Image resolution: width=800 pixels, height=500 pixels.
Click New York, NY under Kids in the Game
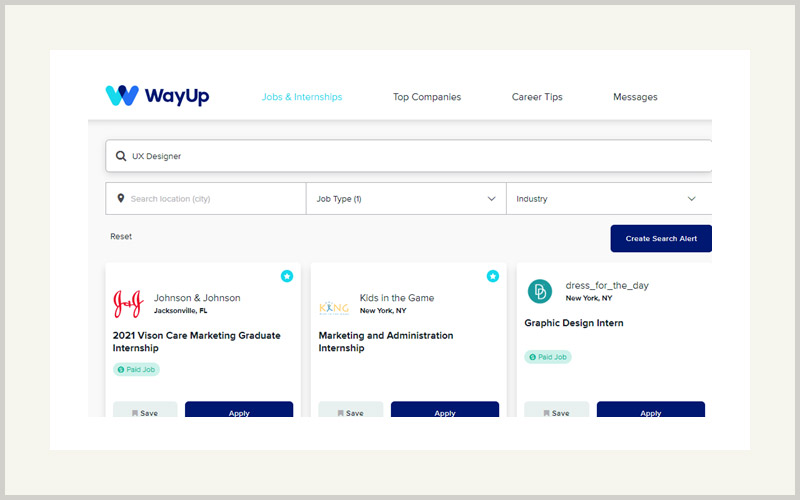click(x=383, y=311)
